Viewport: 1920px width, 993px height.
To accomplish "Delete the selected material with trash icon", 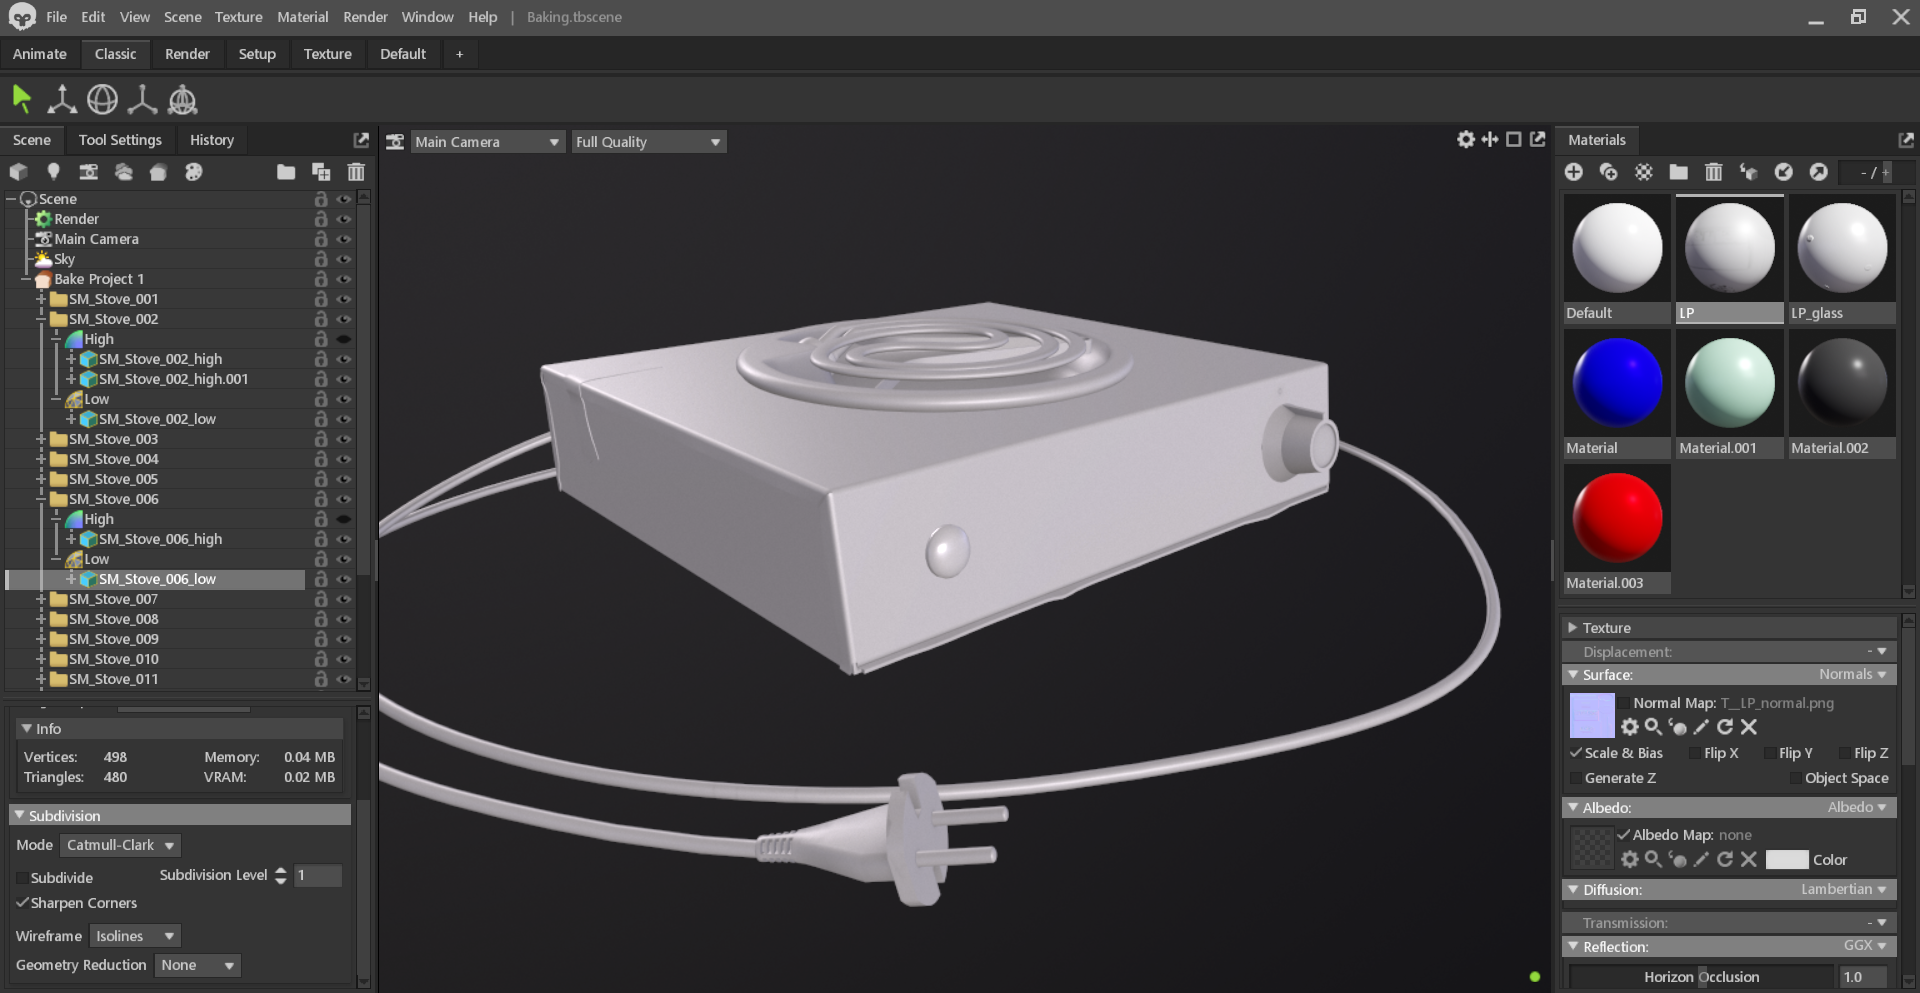I will point(1714,172).
